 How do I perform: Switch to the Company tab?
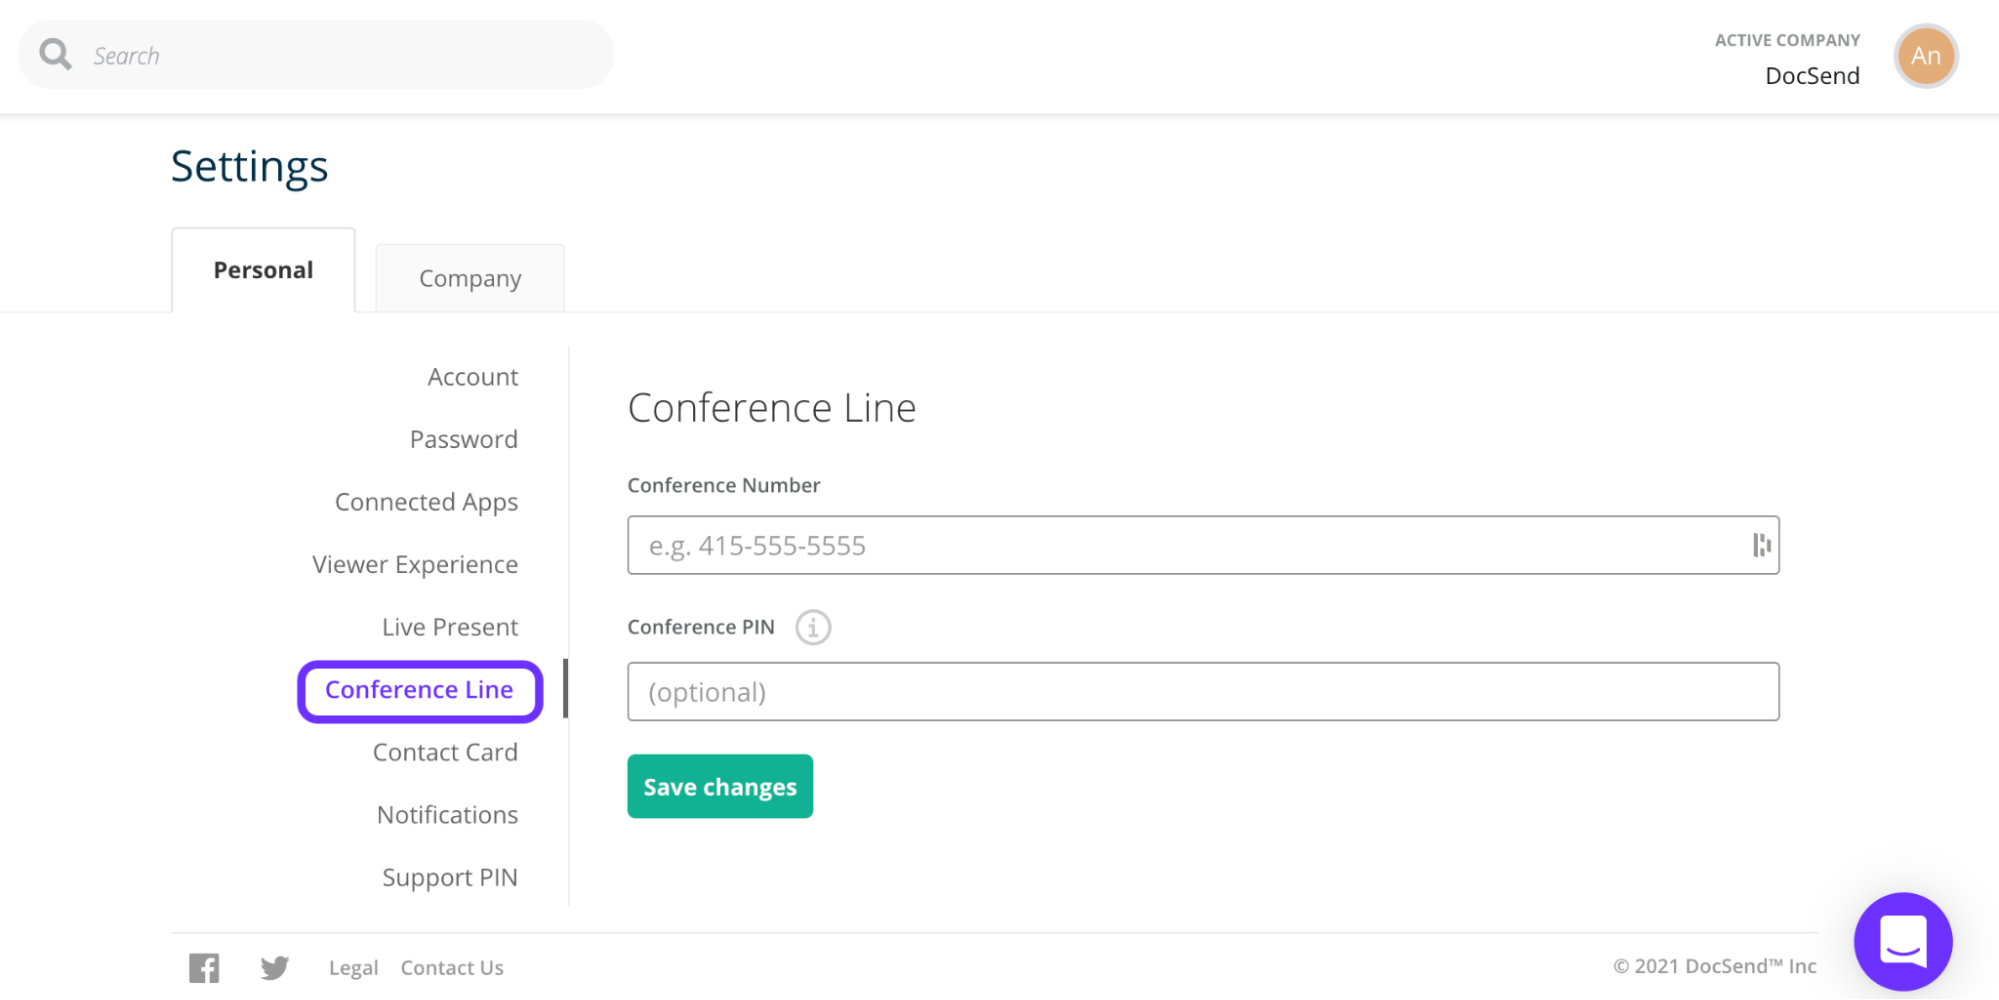(x=470, y=278)
